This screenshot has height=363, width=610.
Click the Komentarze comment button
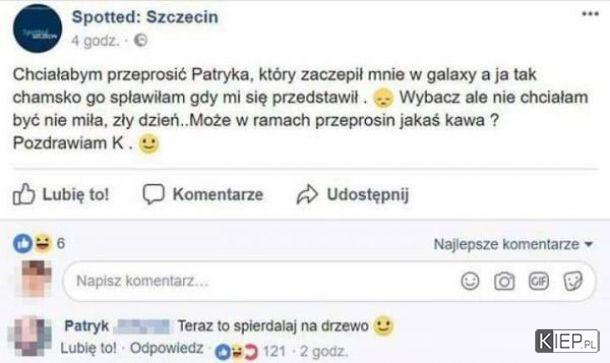coord(203,194)
